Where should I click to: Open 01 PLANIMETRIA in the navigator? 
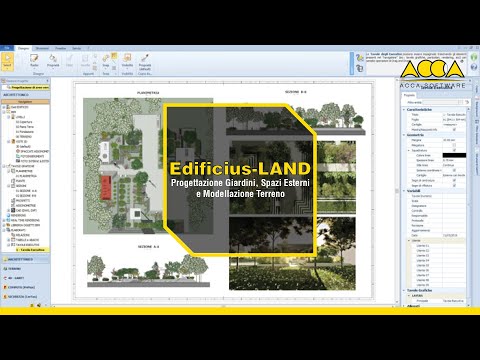[x=26, y=176]
